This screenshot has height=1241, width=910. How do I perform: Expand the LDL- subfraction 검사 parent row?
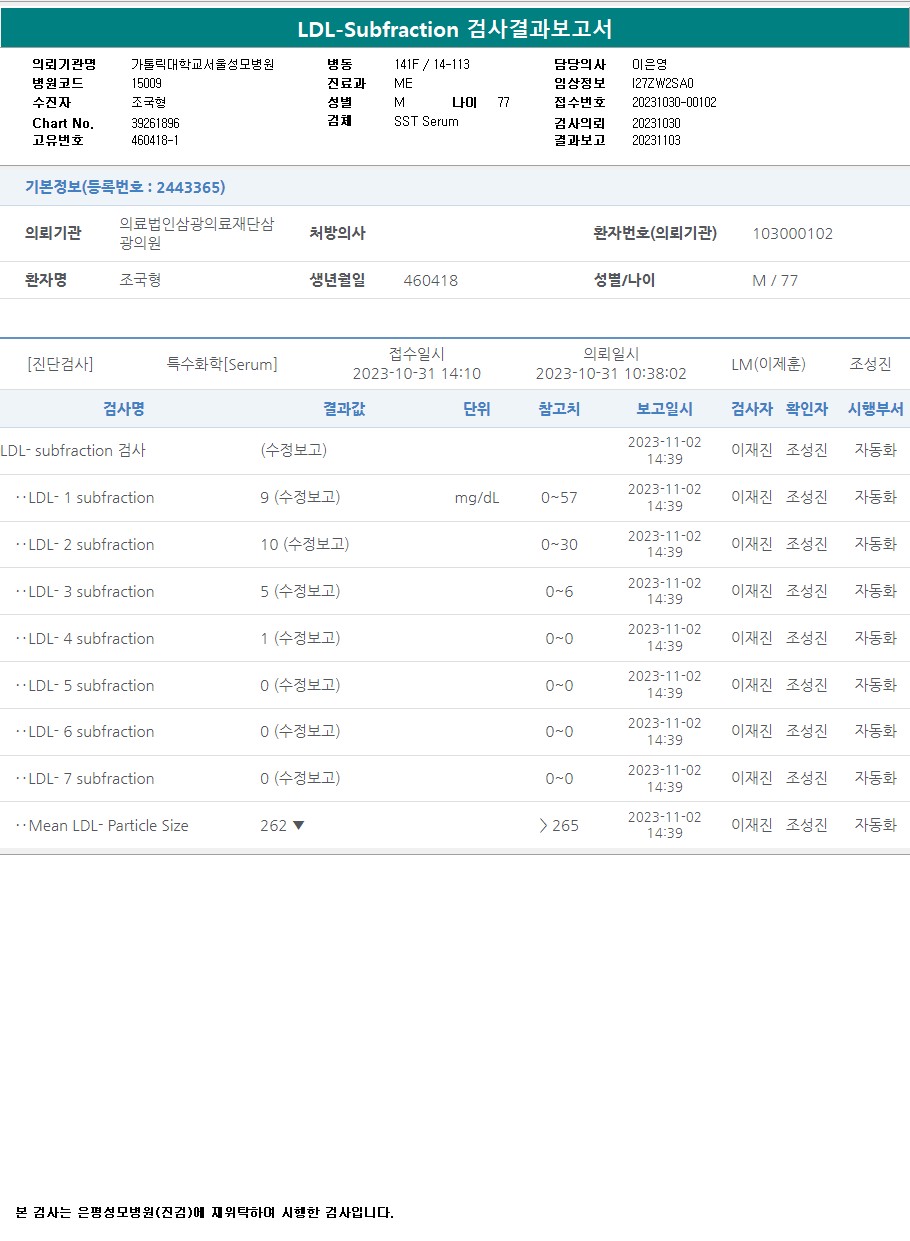point(73,451)
